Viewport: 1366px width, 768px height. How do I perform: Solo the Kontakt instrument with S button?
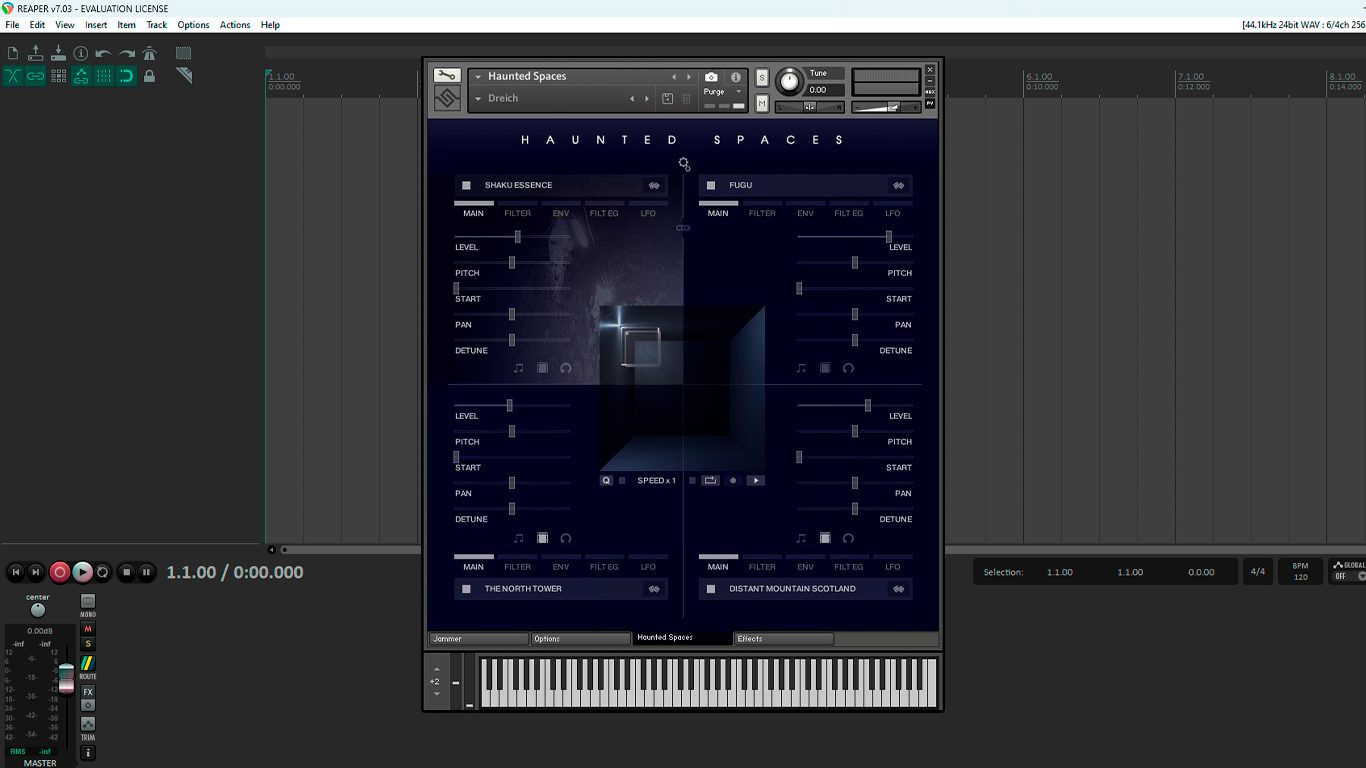point(762,78)
